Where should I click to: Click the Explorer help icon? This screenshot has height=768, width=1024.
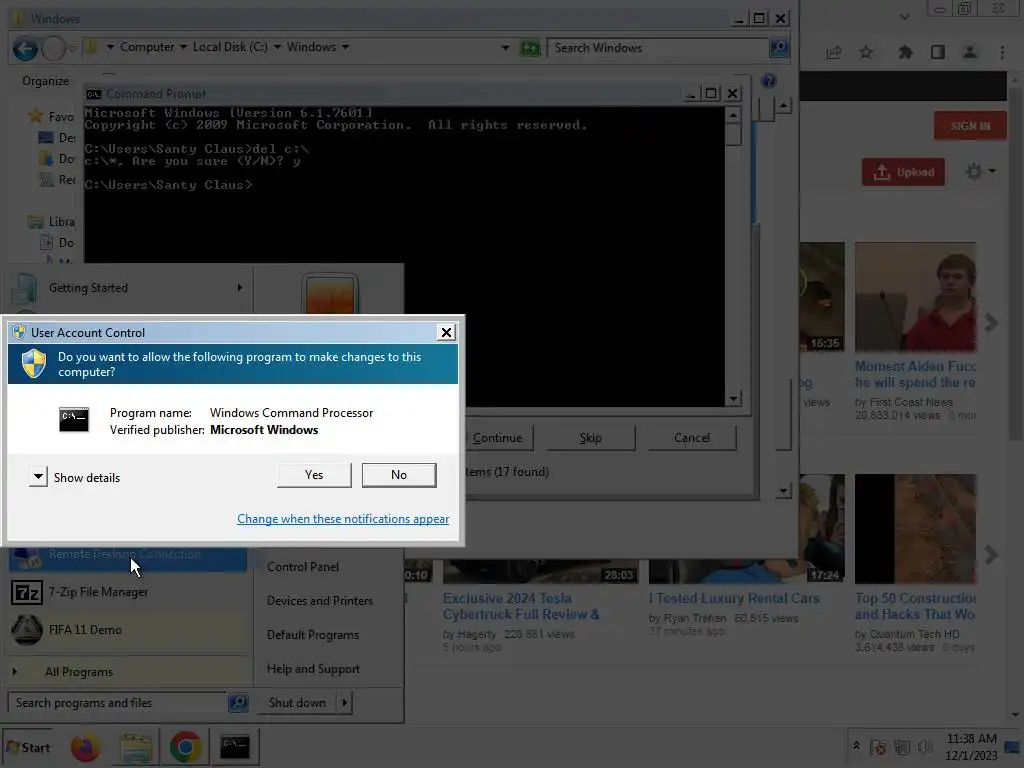[769, 81]
